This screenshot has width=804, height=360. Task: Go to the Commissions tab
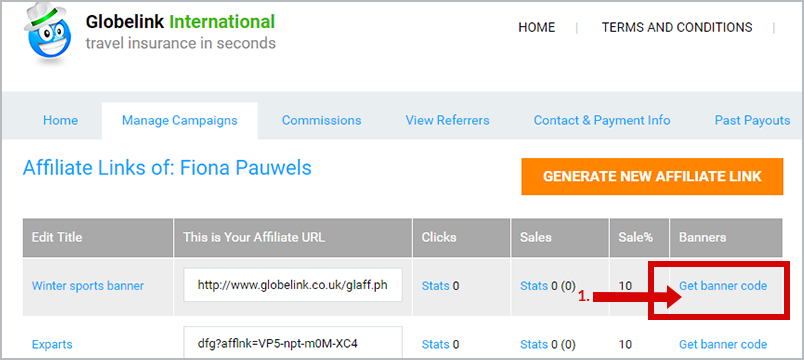(321, 121)
